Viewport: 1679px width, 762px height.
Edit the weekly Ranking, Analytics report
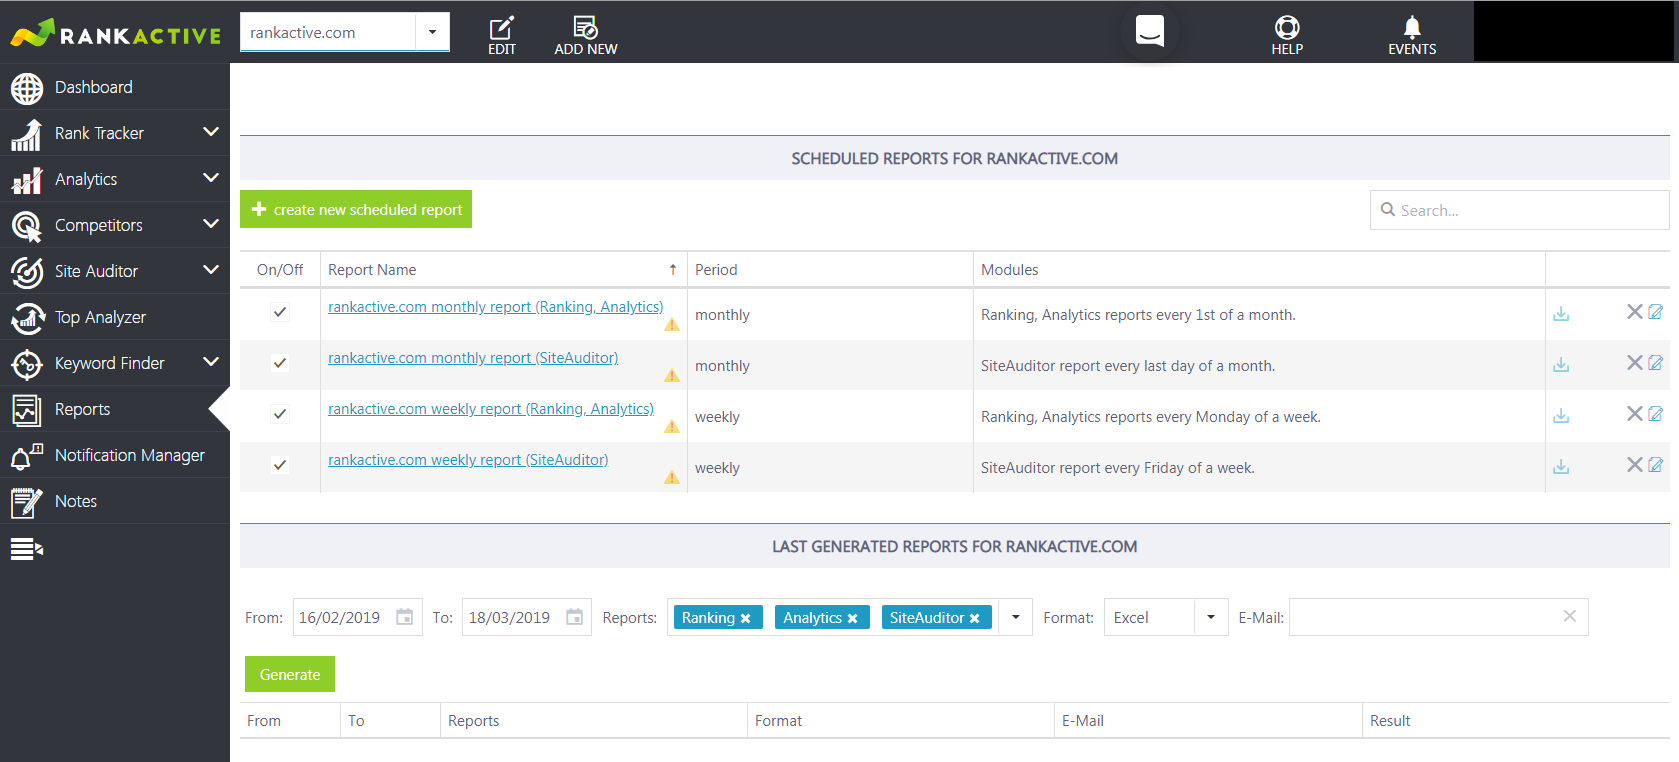point(1656,414)
